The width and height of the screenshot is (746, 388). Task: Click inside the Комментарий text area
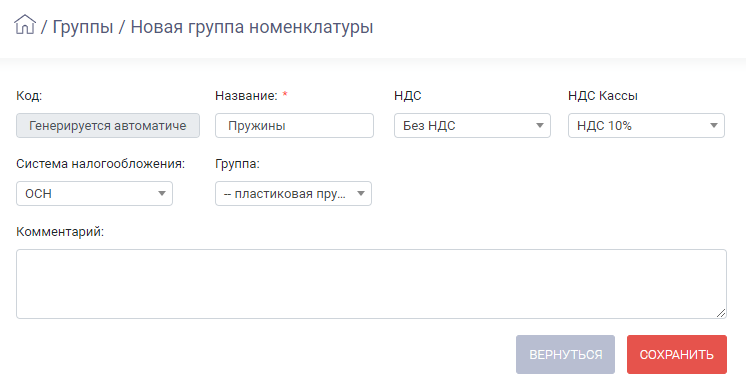[x=371, y=284]
